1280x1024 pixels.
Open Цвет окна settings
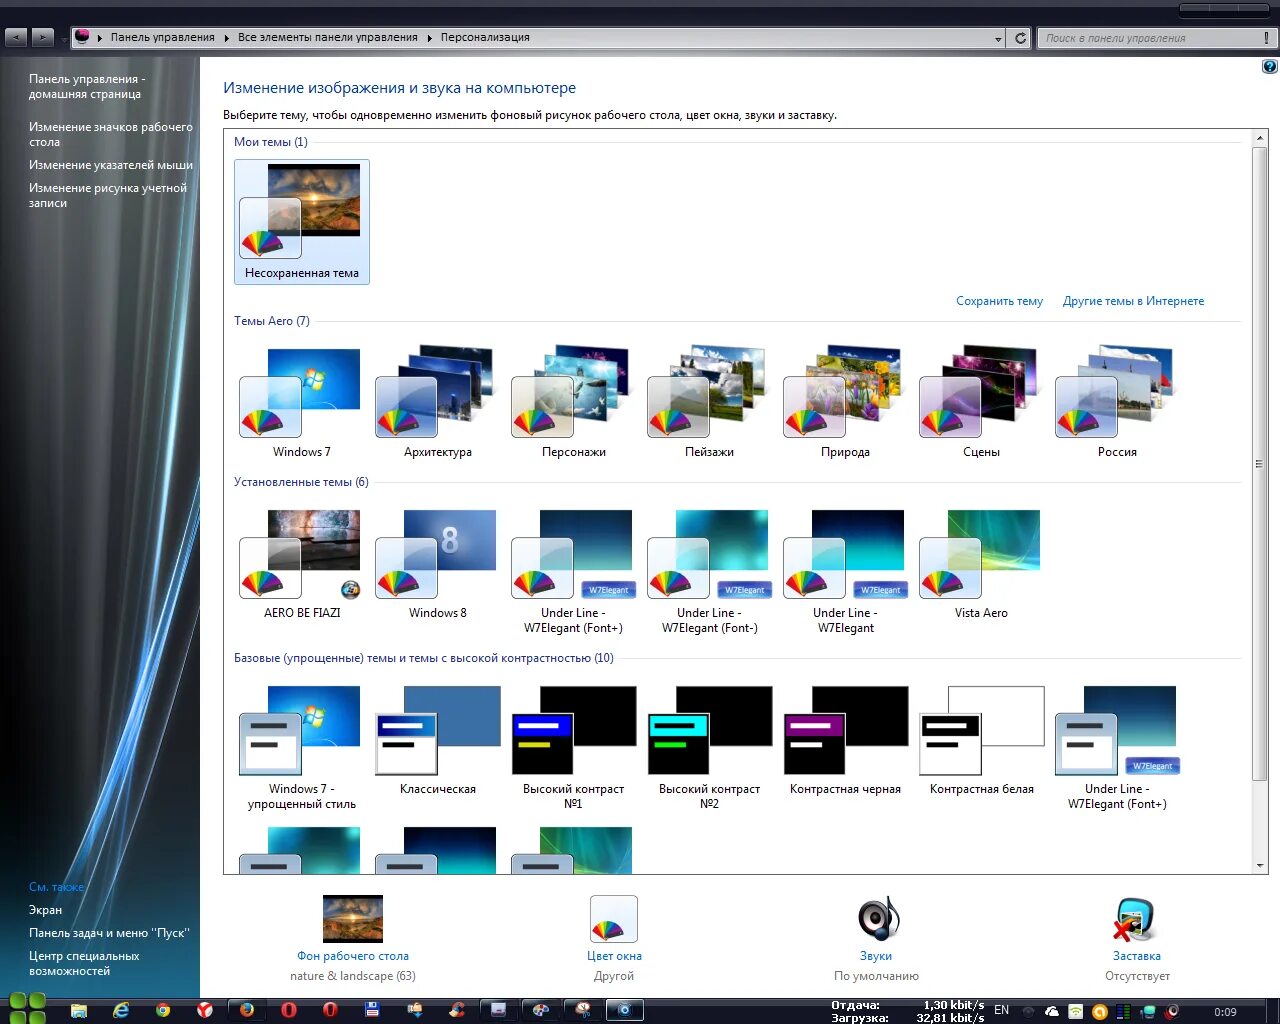[x=614, y=956]
